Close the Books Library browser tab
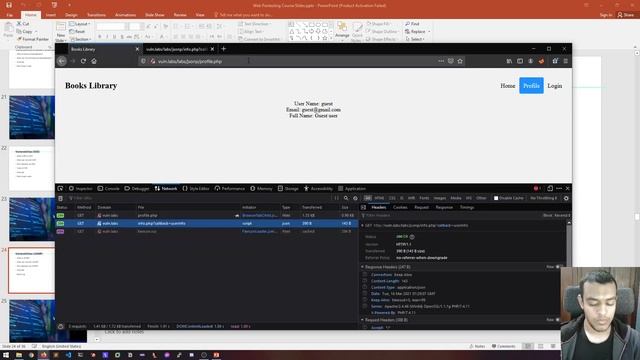 137,49
